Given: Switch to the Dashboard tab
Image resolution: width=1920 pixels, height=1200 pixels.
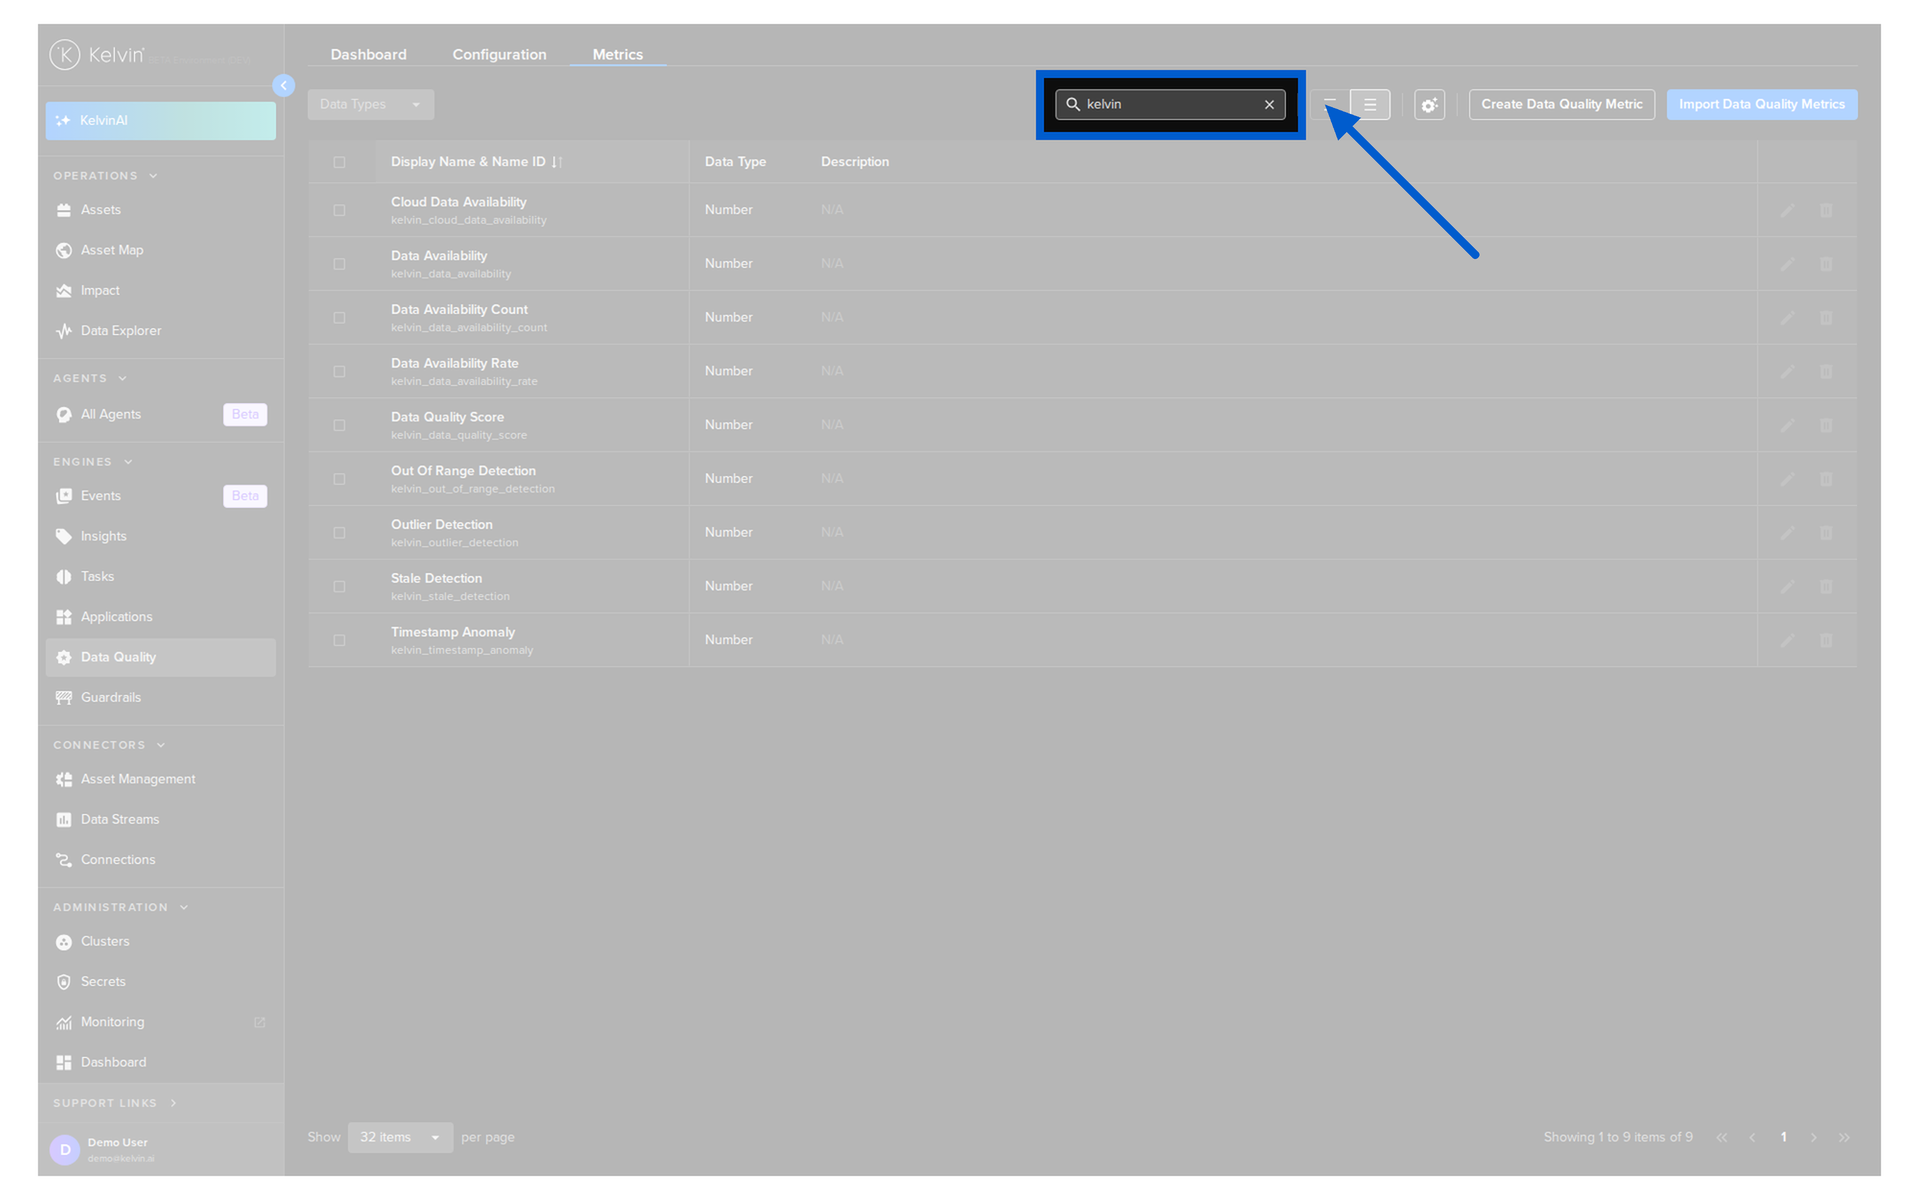Looking at the screenshot, I should (369, 55).
